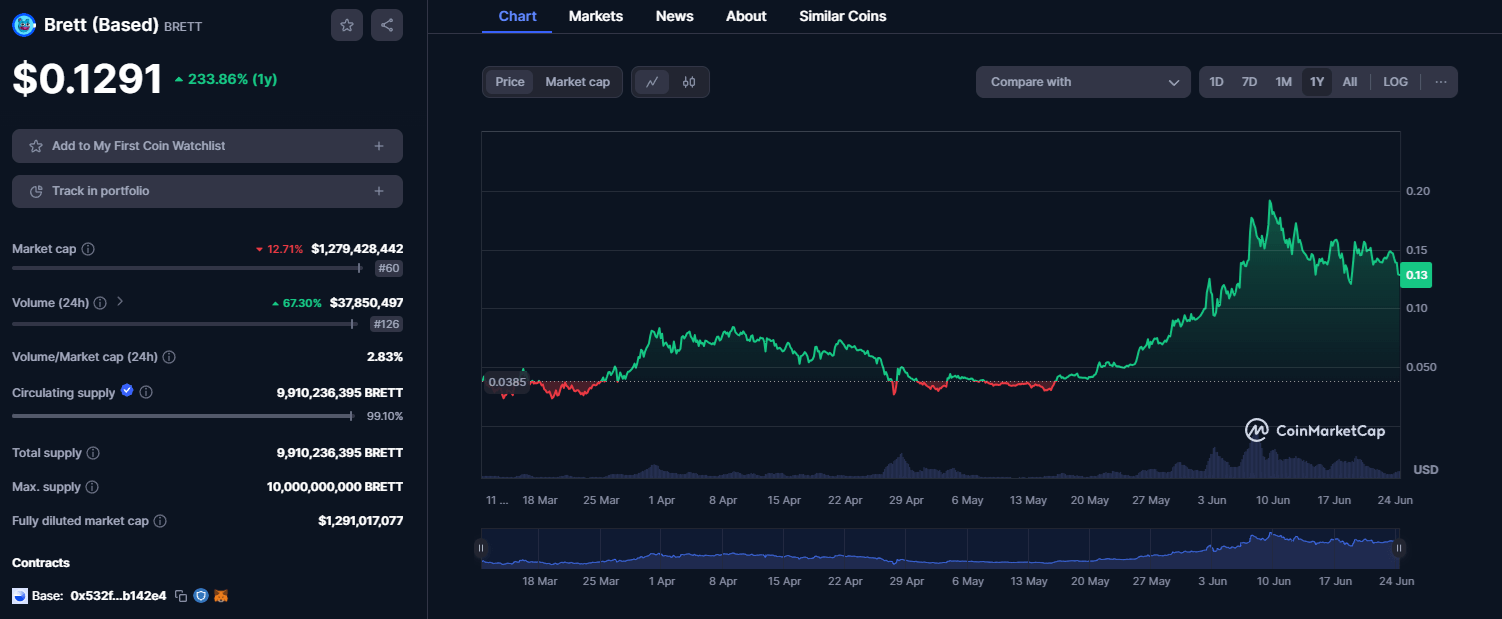Click the Track in portfolio button
This screenshot has height=619, width=1502.
[207, 191]
